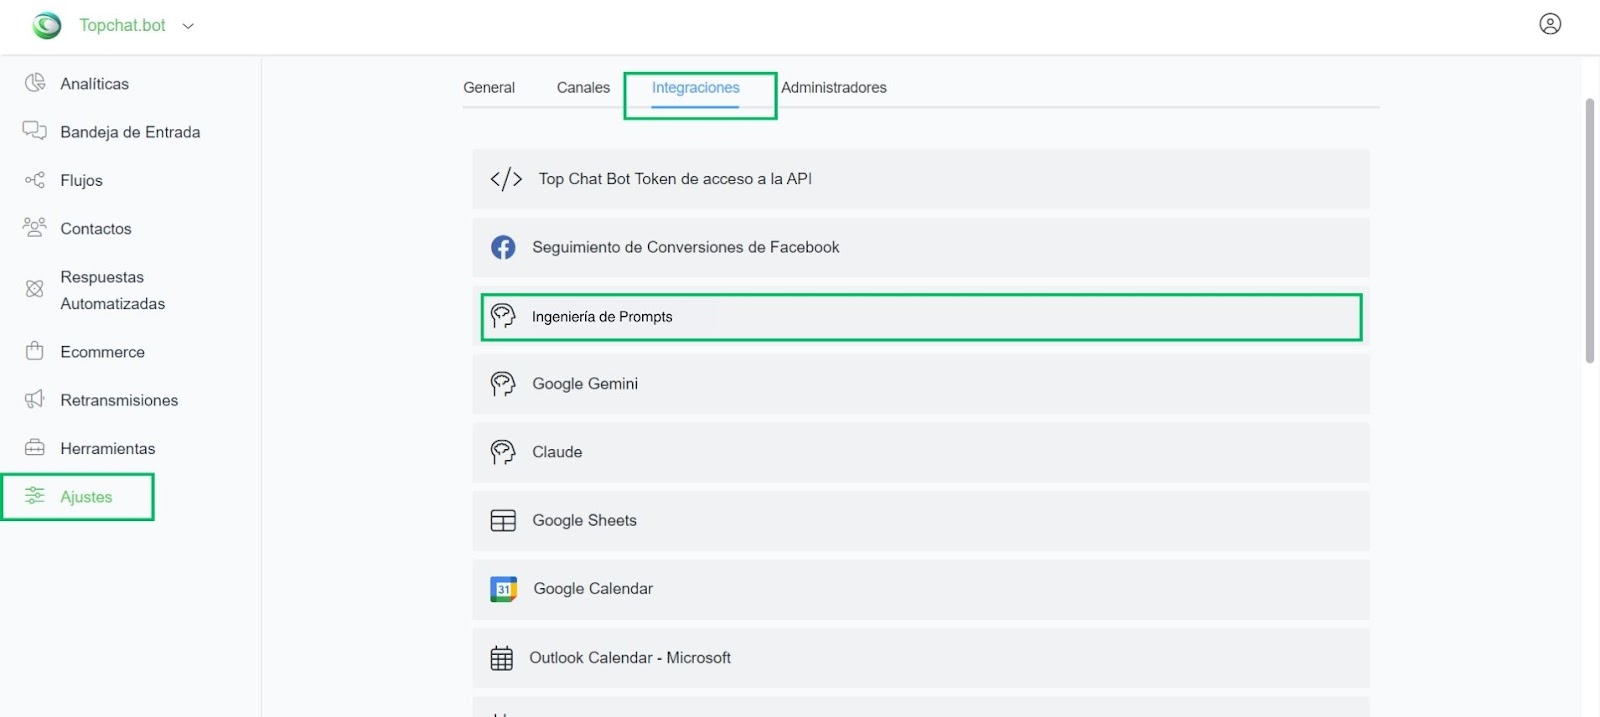Click the Facebook logo icon
1600x717 pixels.
[503, 247]
